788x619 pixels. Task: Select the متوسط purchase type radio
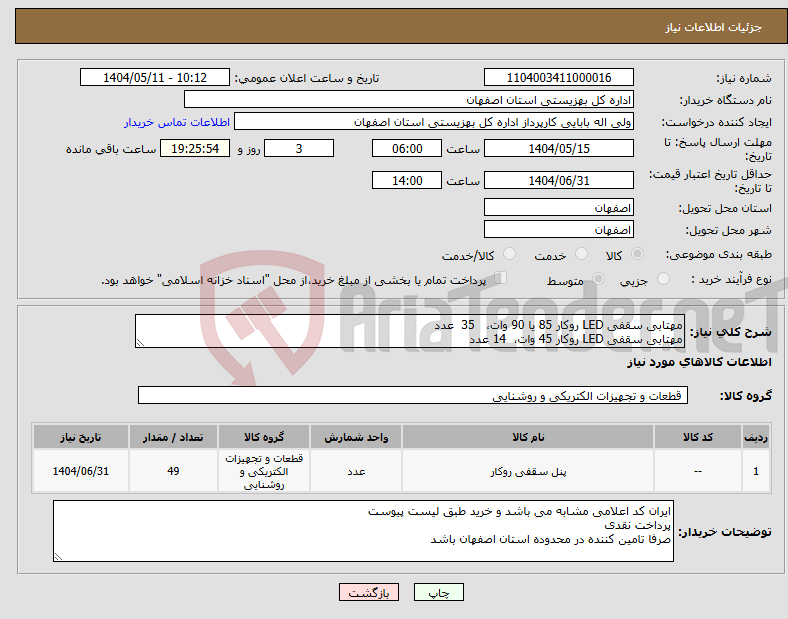pos(599,278)
